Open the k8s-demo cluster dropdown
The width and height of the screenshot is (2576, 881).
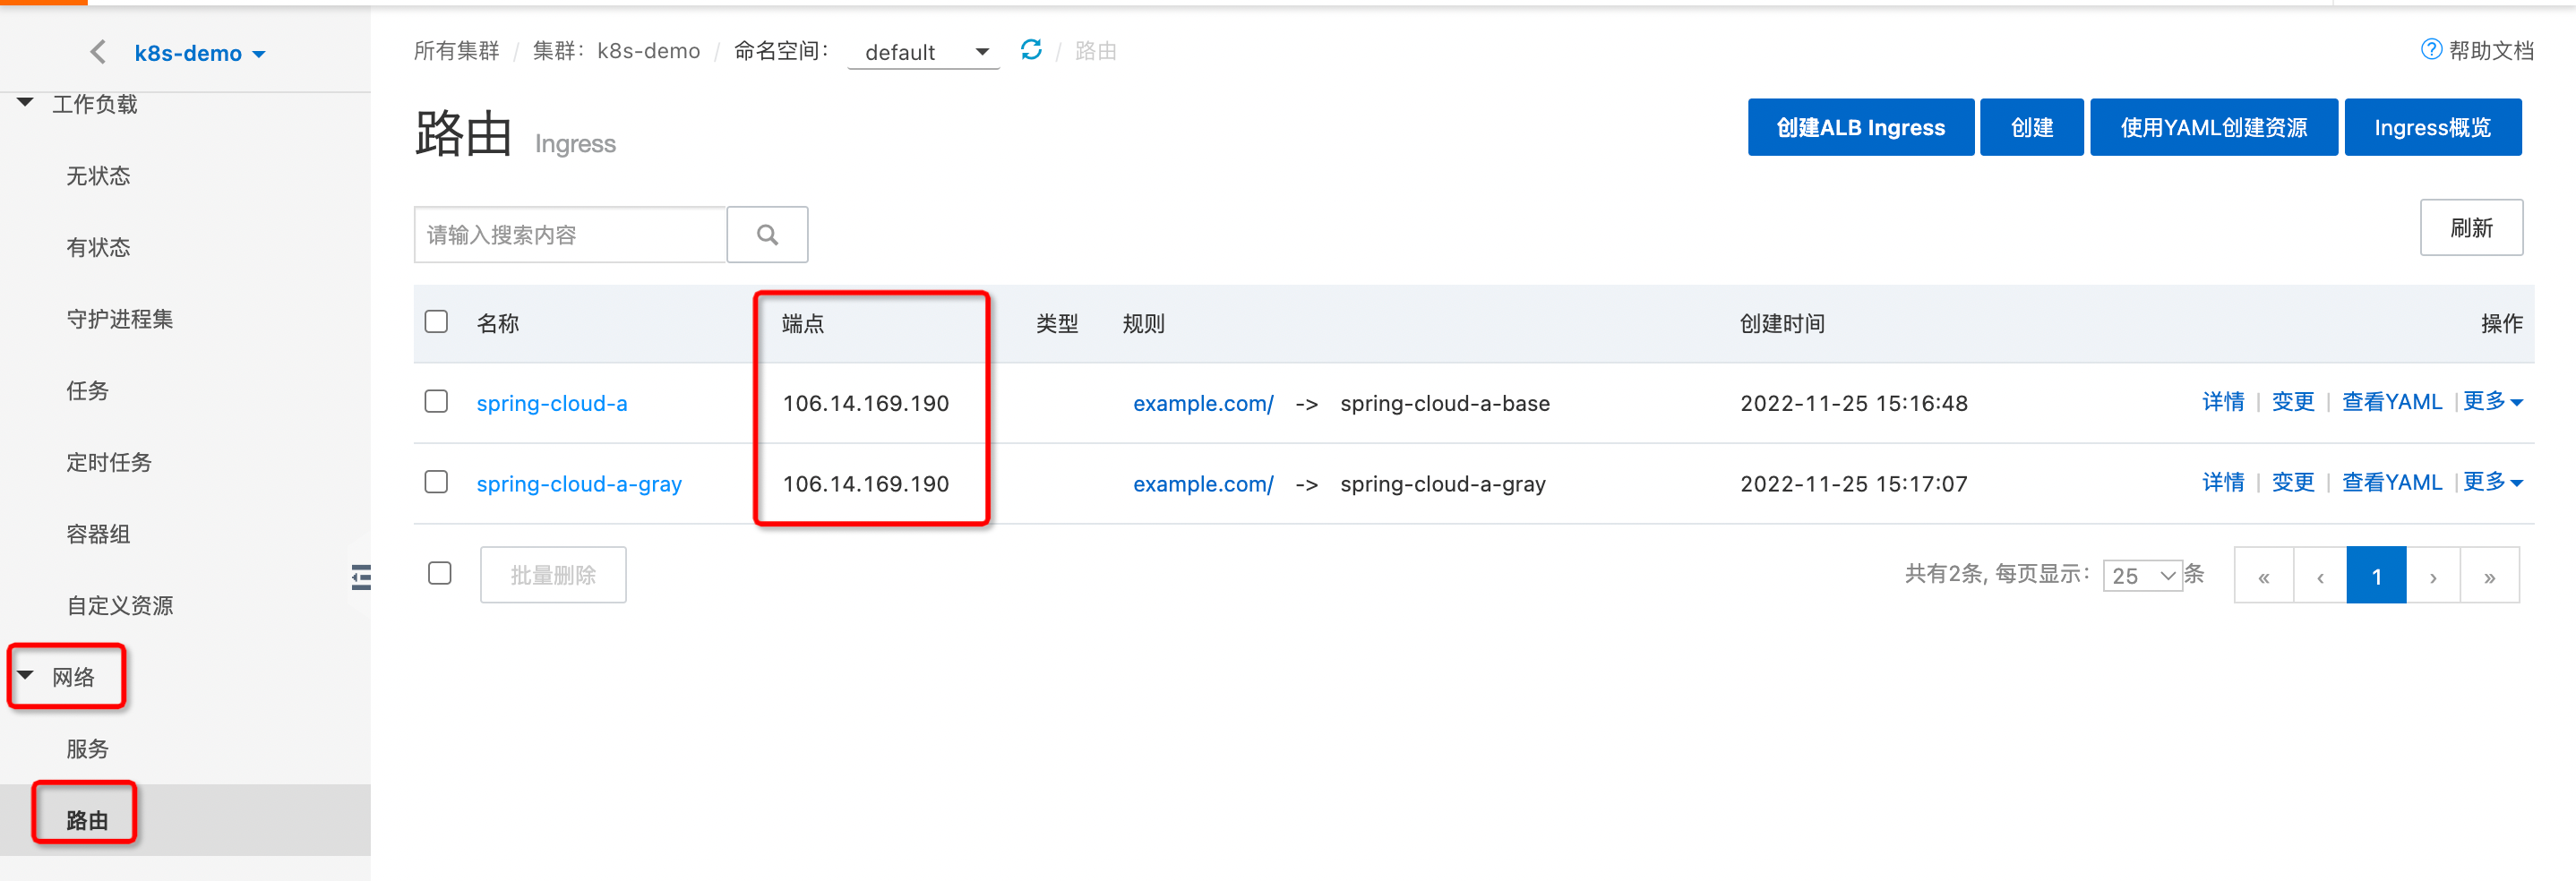(x=200, y=53)
